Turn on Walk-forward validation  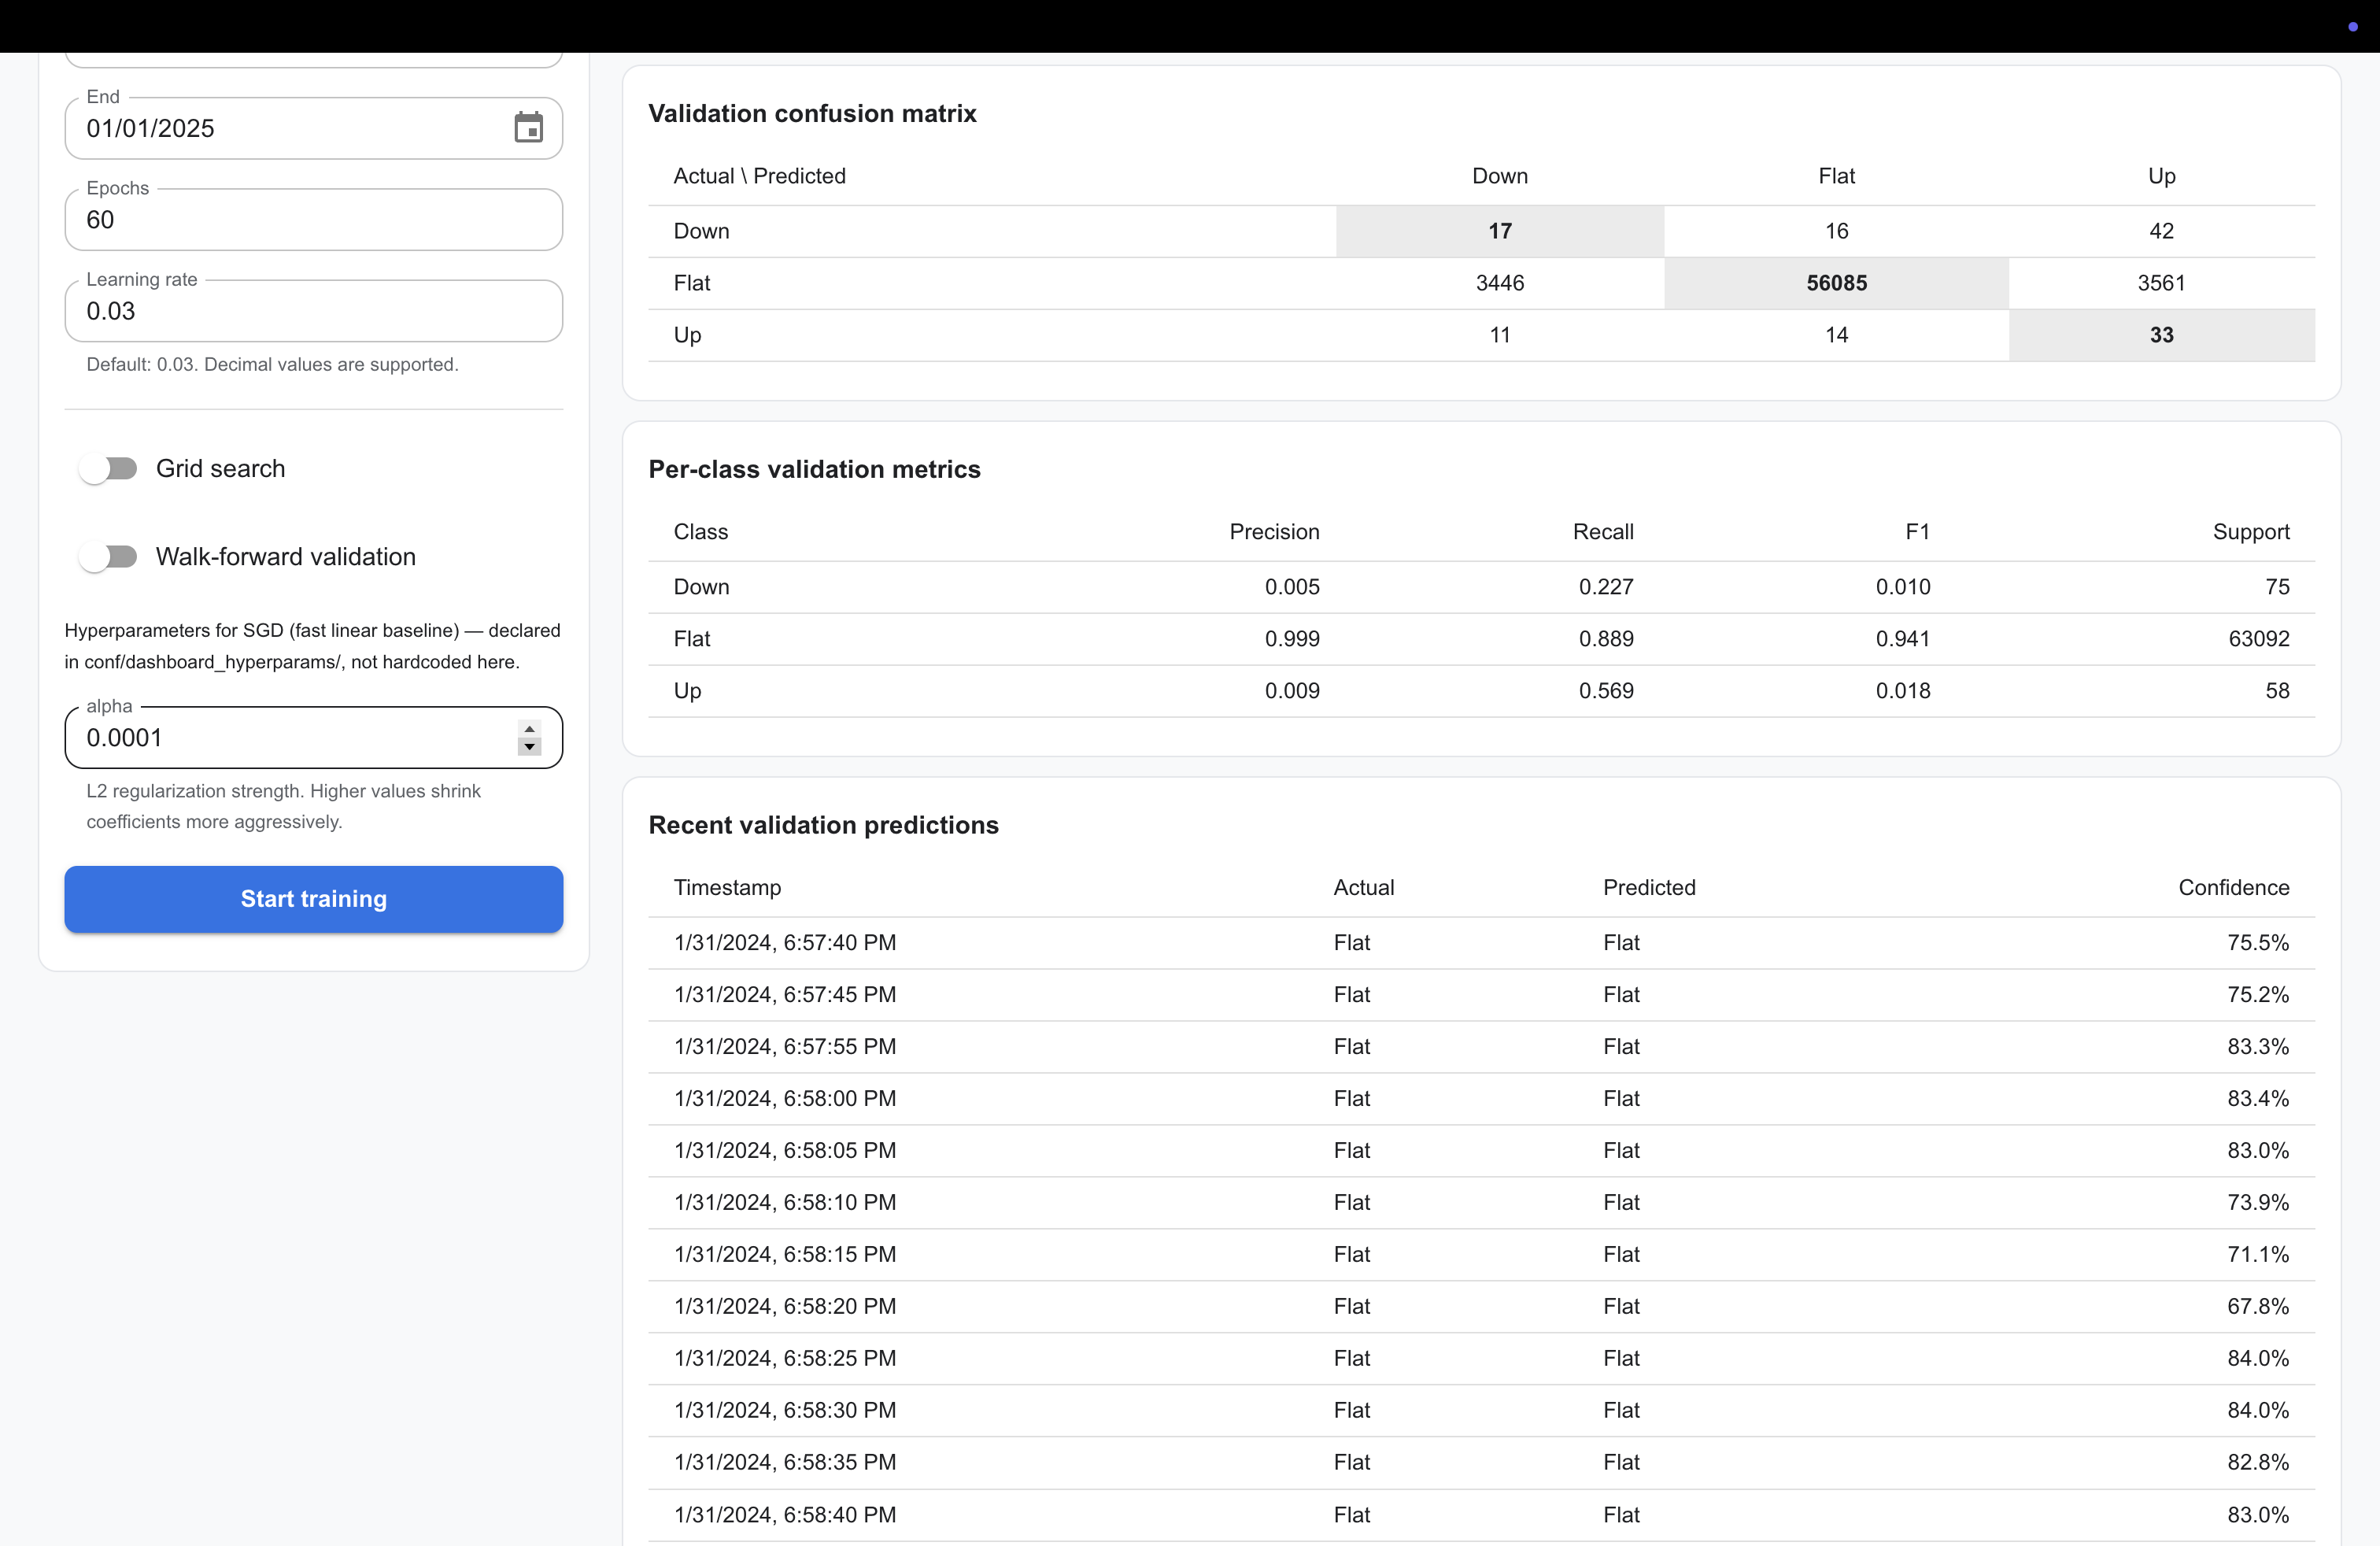[x=109, y=557]
